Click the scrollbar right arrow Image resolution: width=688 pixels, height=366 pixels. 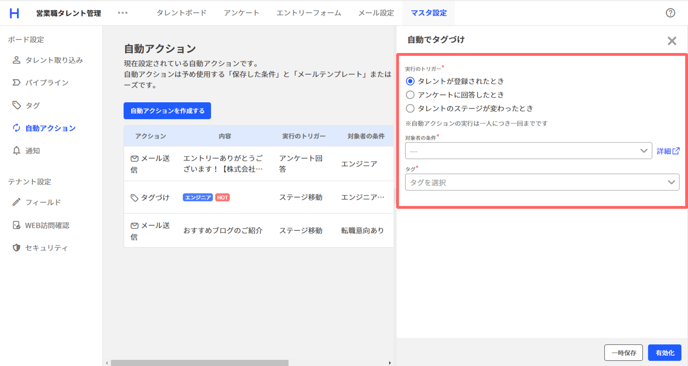[390, 363]
